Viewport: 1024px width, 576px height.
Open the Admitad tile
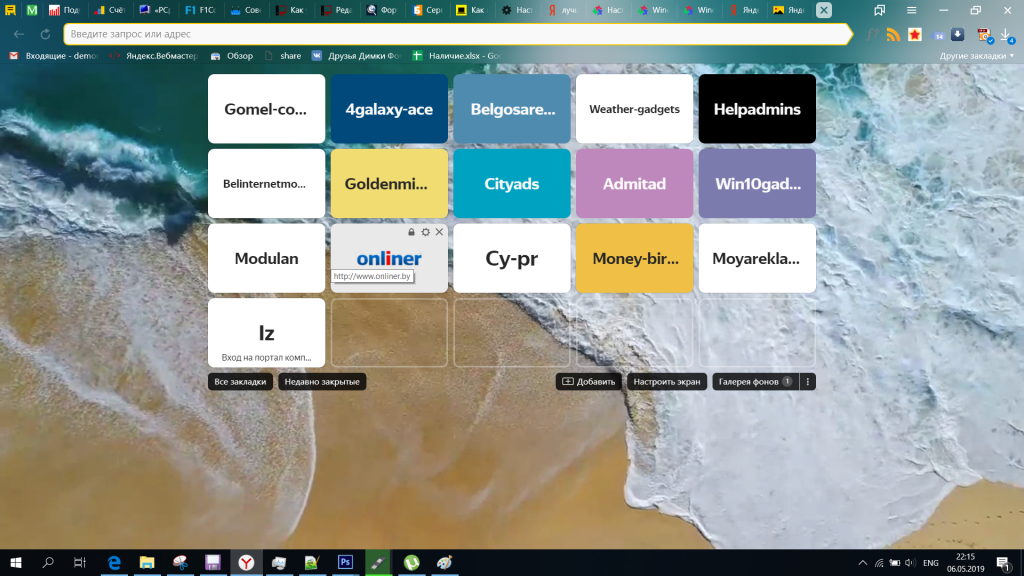[634, 184]
